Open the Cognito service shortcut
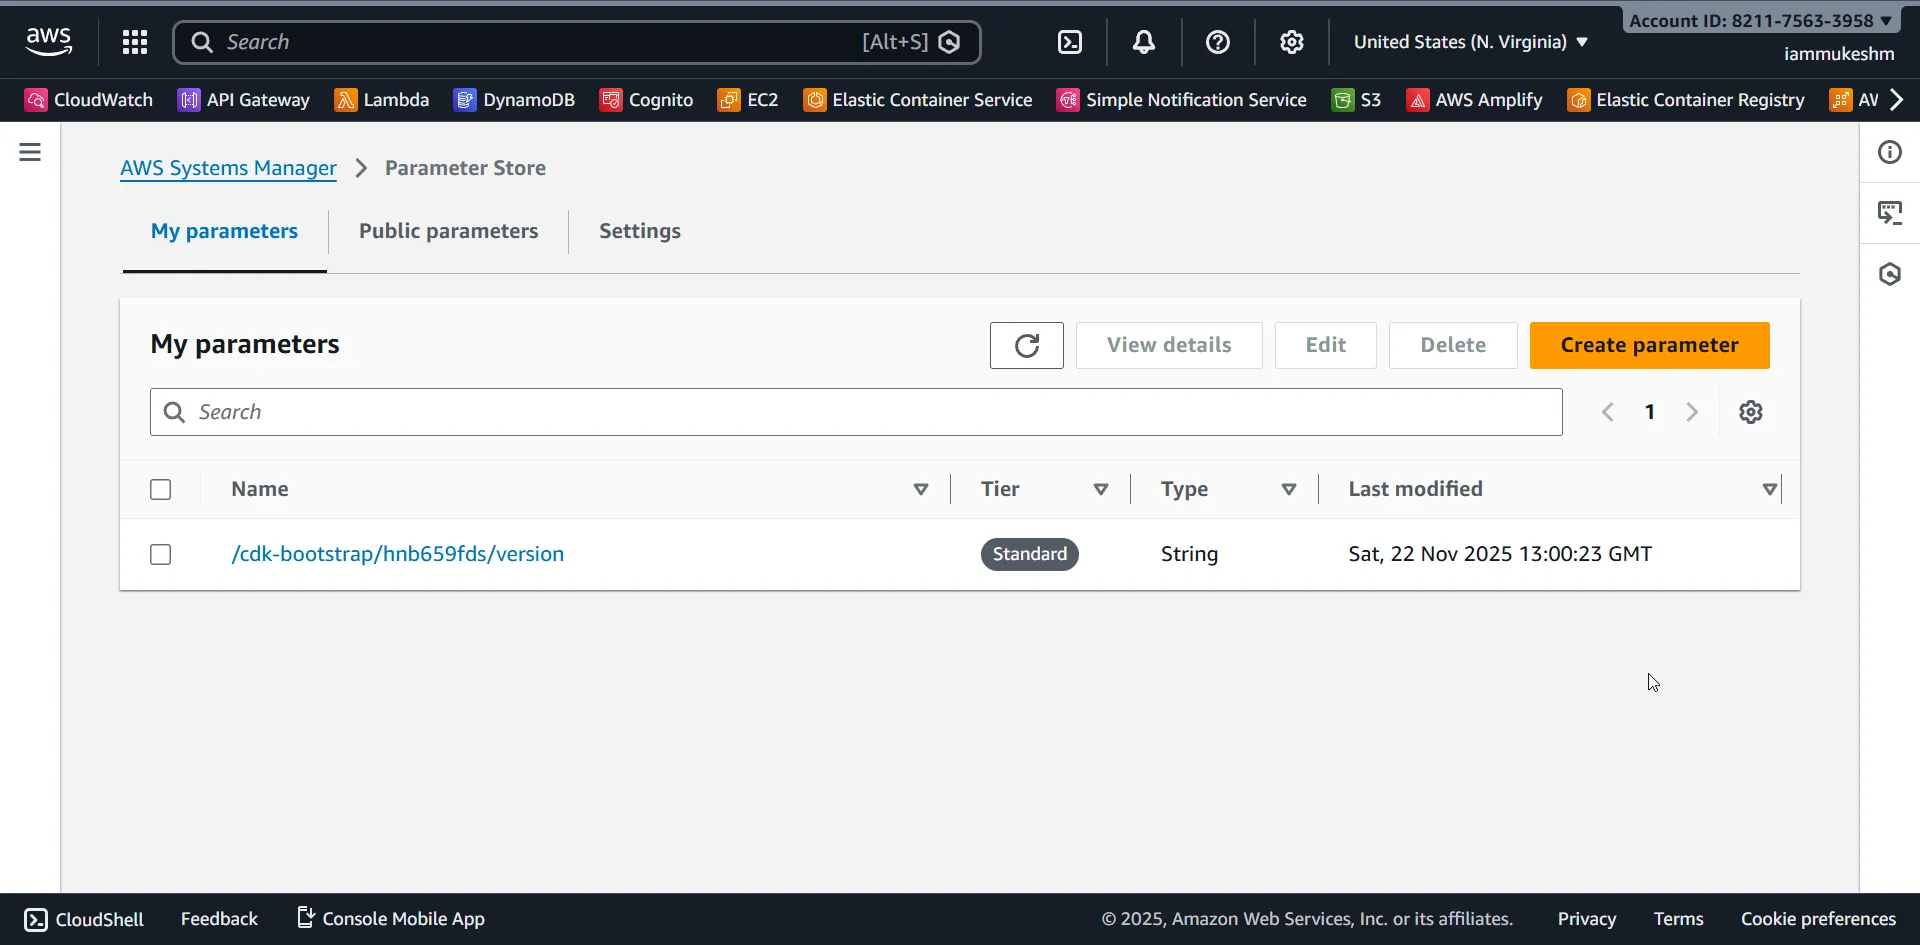The width and height of the screenshot is (1920, 945). (646, 99)
